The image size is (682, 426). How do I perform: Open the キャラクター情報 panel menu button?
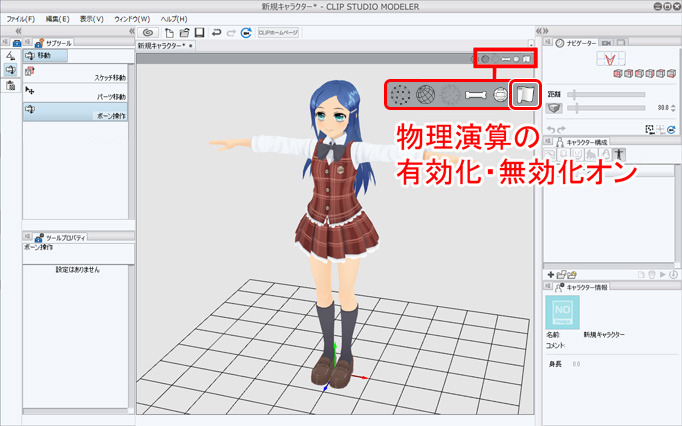(x=548, y=286)
